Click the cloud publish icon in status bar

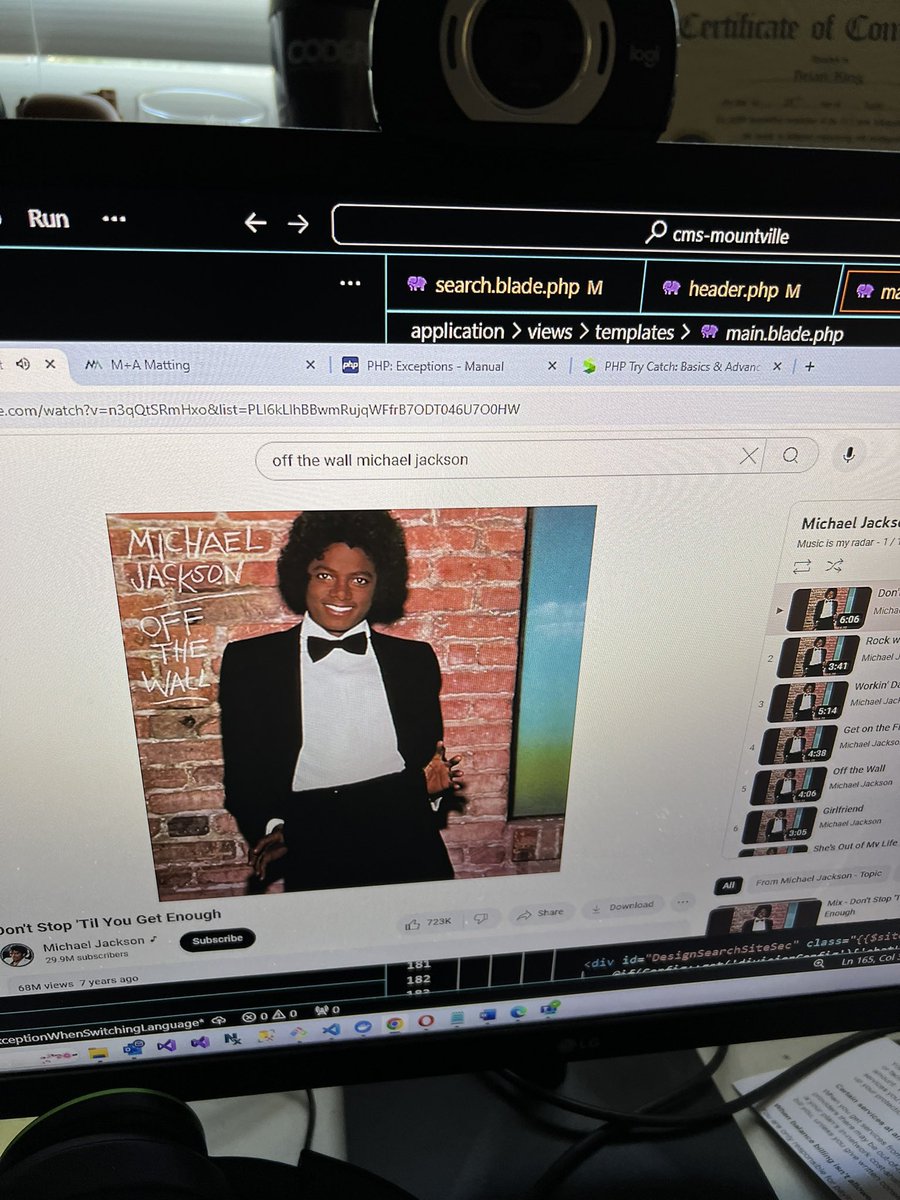(x=218, y=1021)
